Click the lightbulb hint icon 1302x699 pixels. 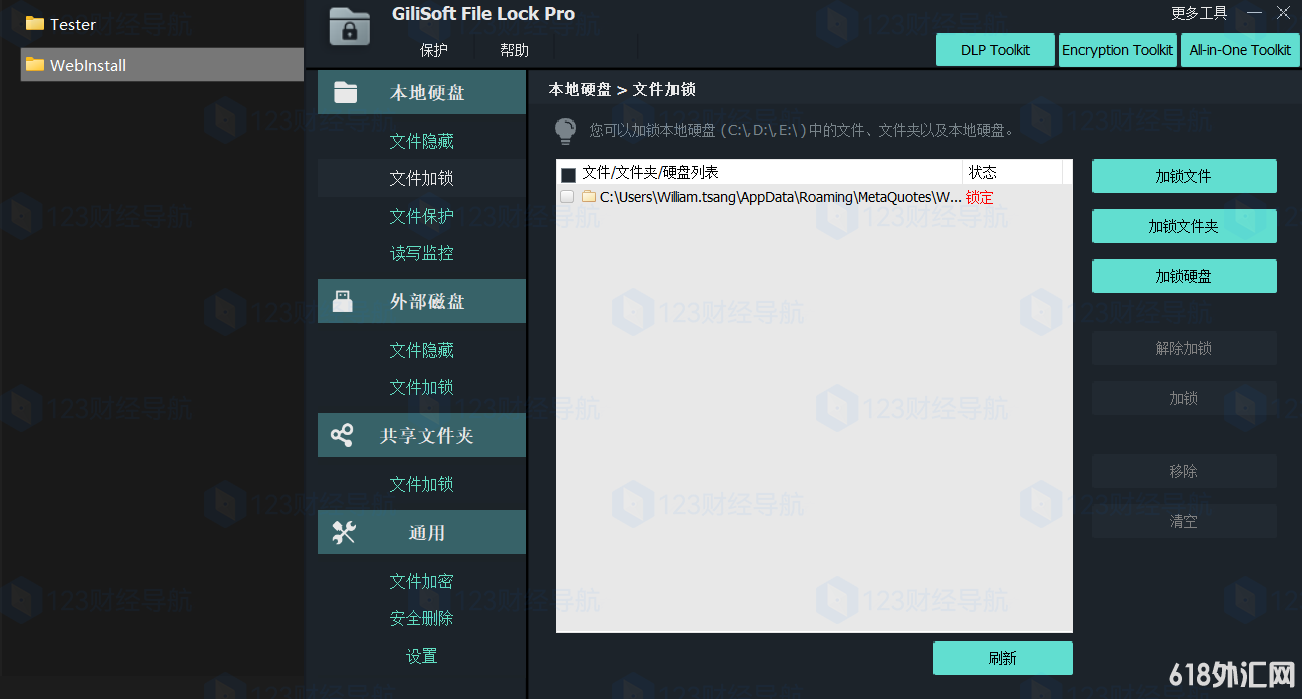[565, 131]
